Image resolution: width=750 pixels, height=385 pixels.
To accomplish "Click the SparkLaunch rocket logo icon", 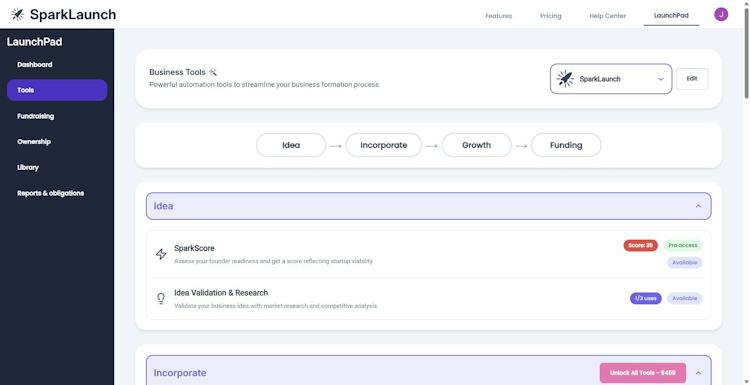I will click(17, 14).
